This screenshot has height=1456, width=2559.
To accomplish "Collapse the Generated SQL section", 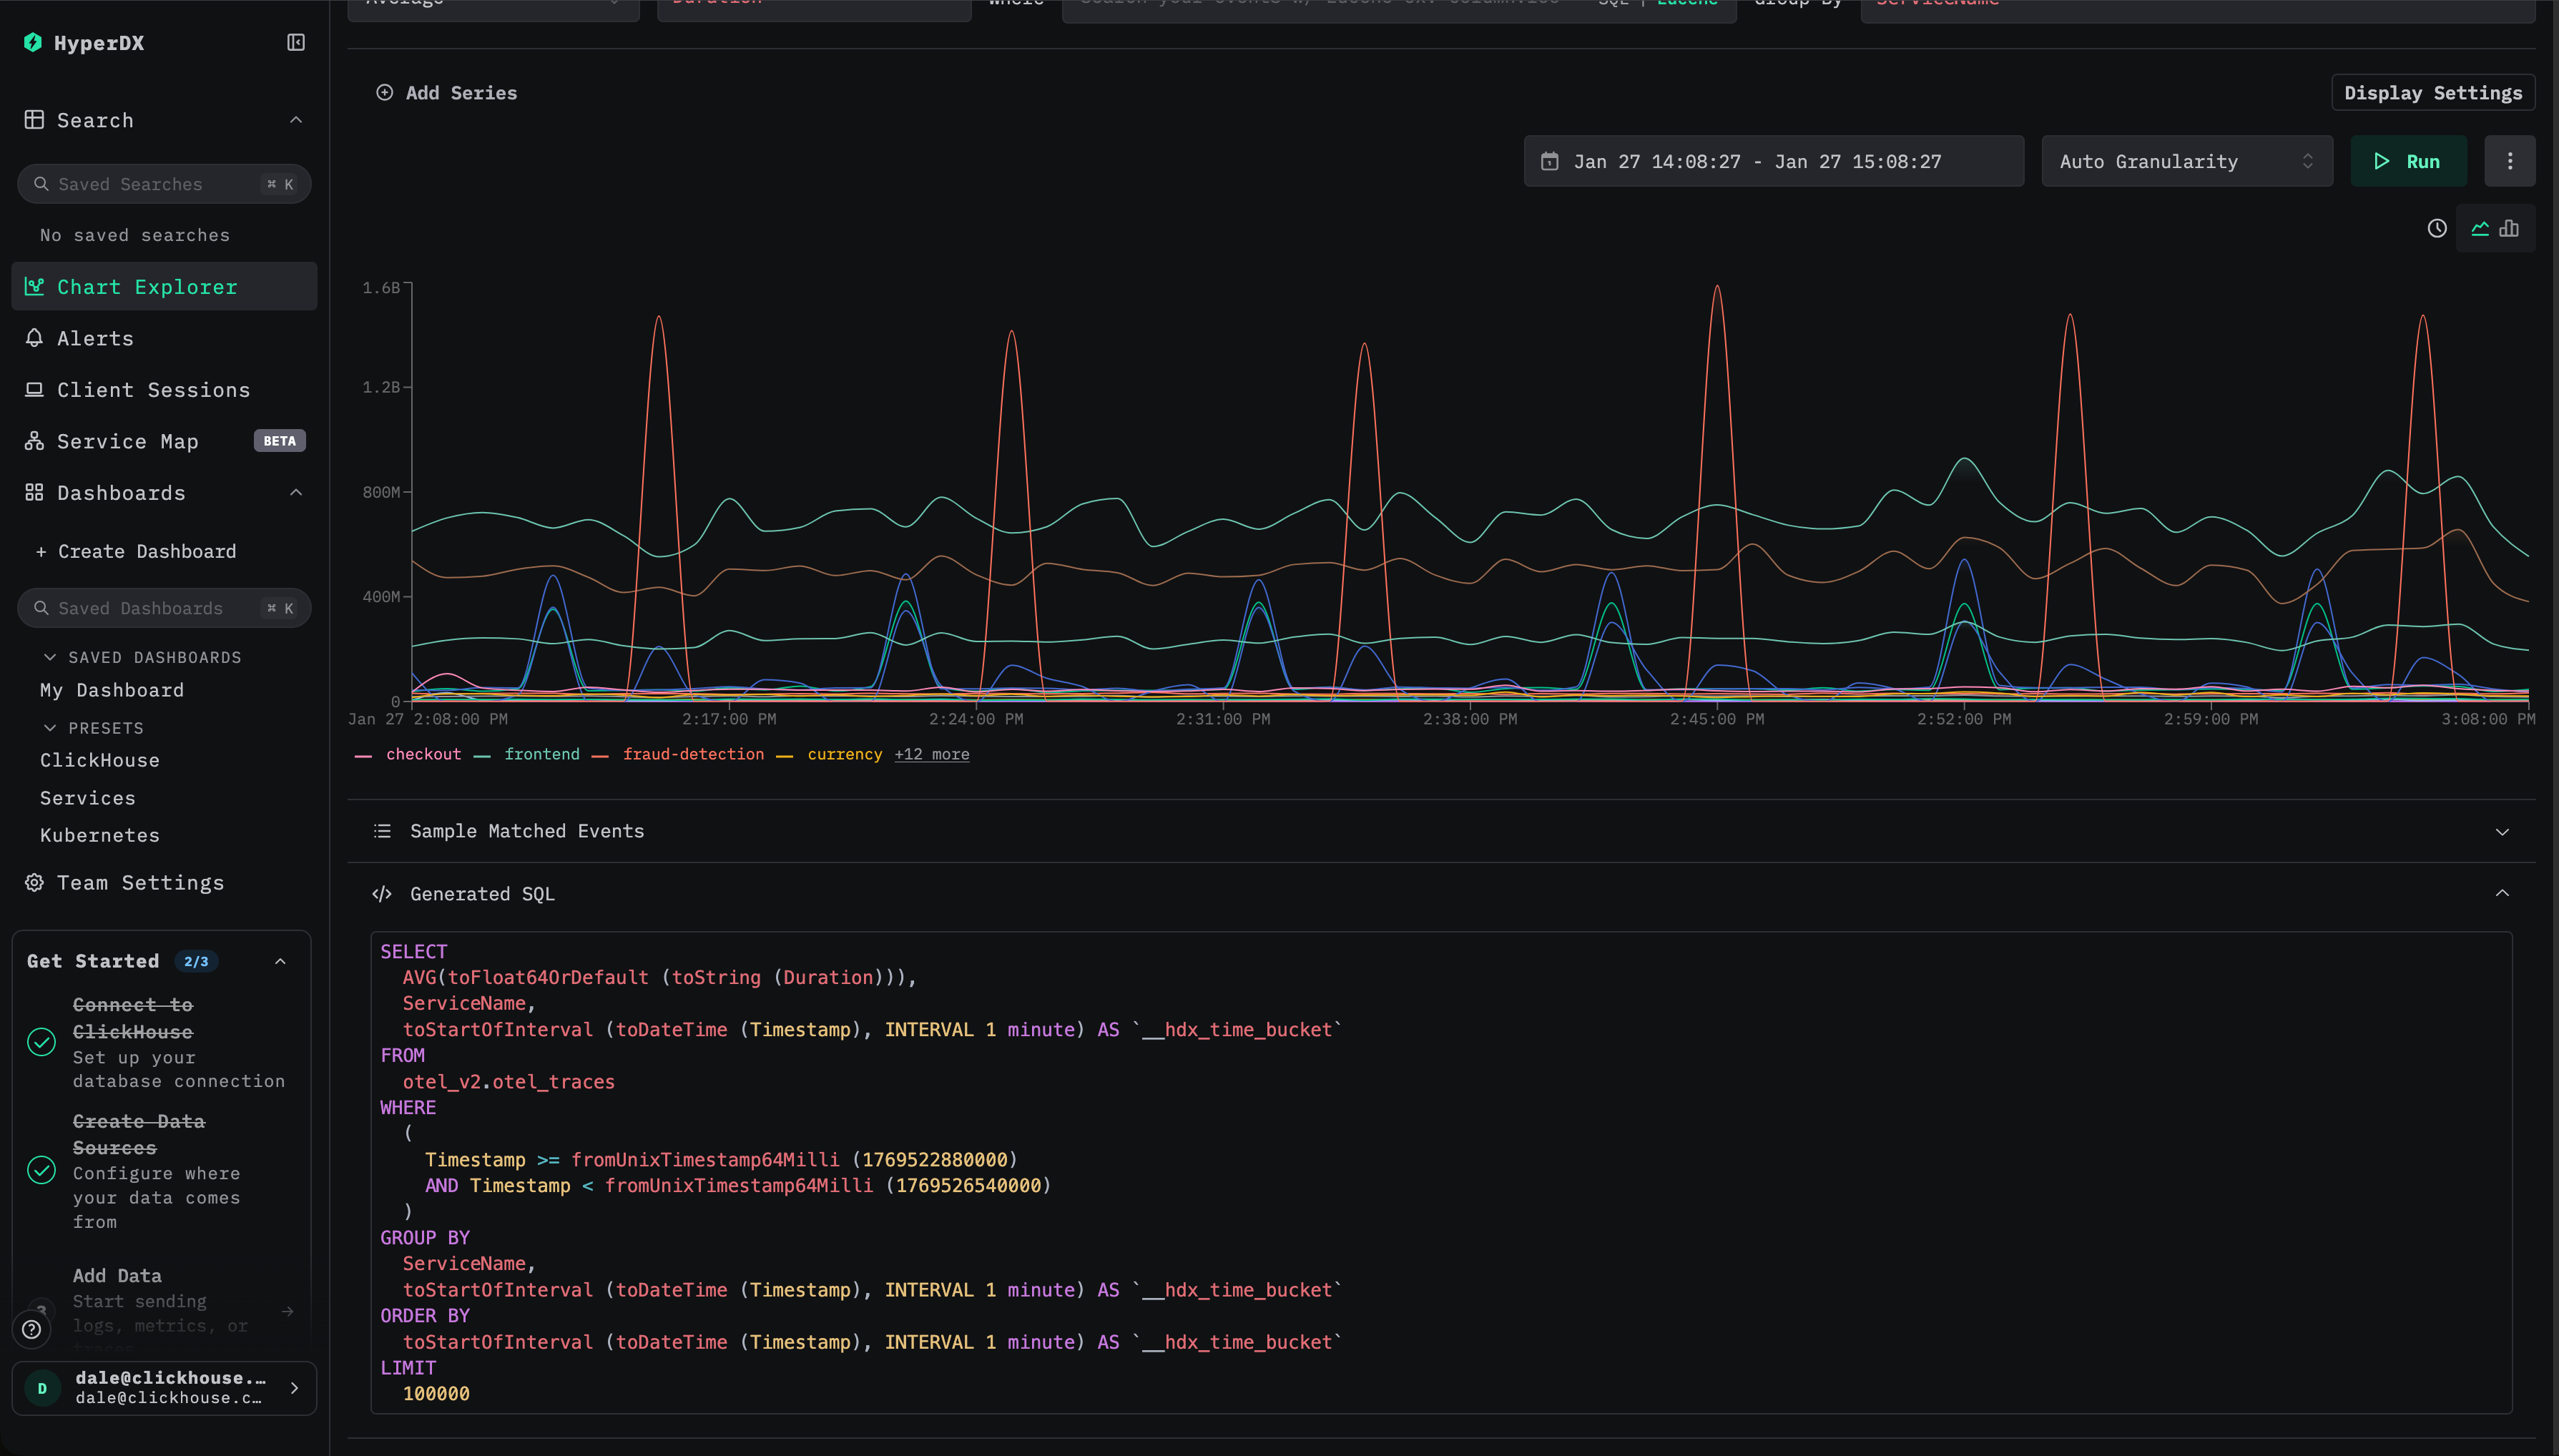I will tap(2502, 893).
